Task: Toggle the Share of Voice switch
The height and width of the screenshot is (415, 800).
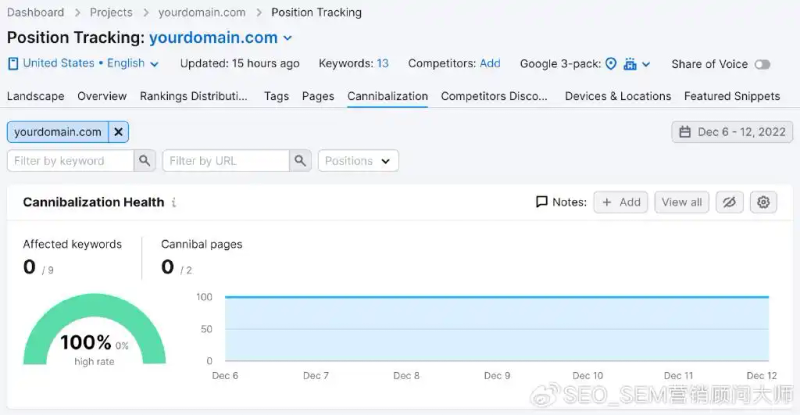Action: pos(762,64)
